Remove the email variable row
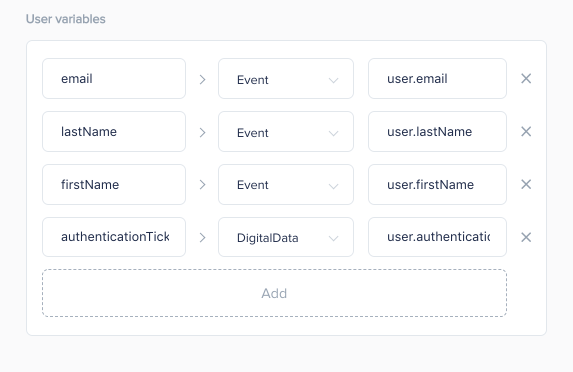The image size is (573, 372). pos(526,79)
